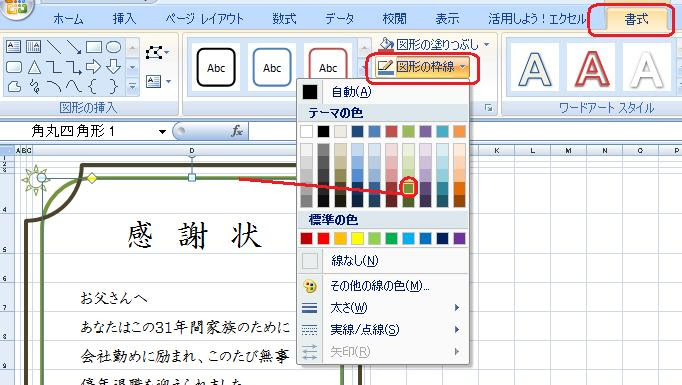Select the vertical text box shape icon

33,47
